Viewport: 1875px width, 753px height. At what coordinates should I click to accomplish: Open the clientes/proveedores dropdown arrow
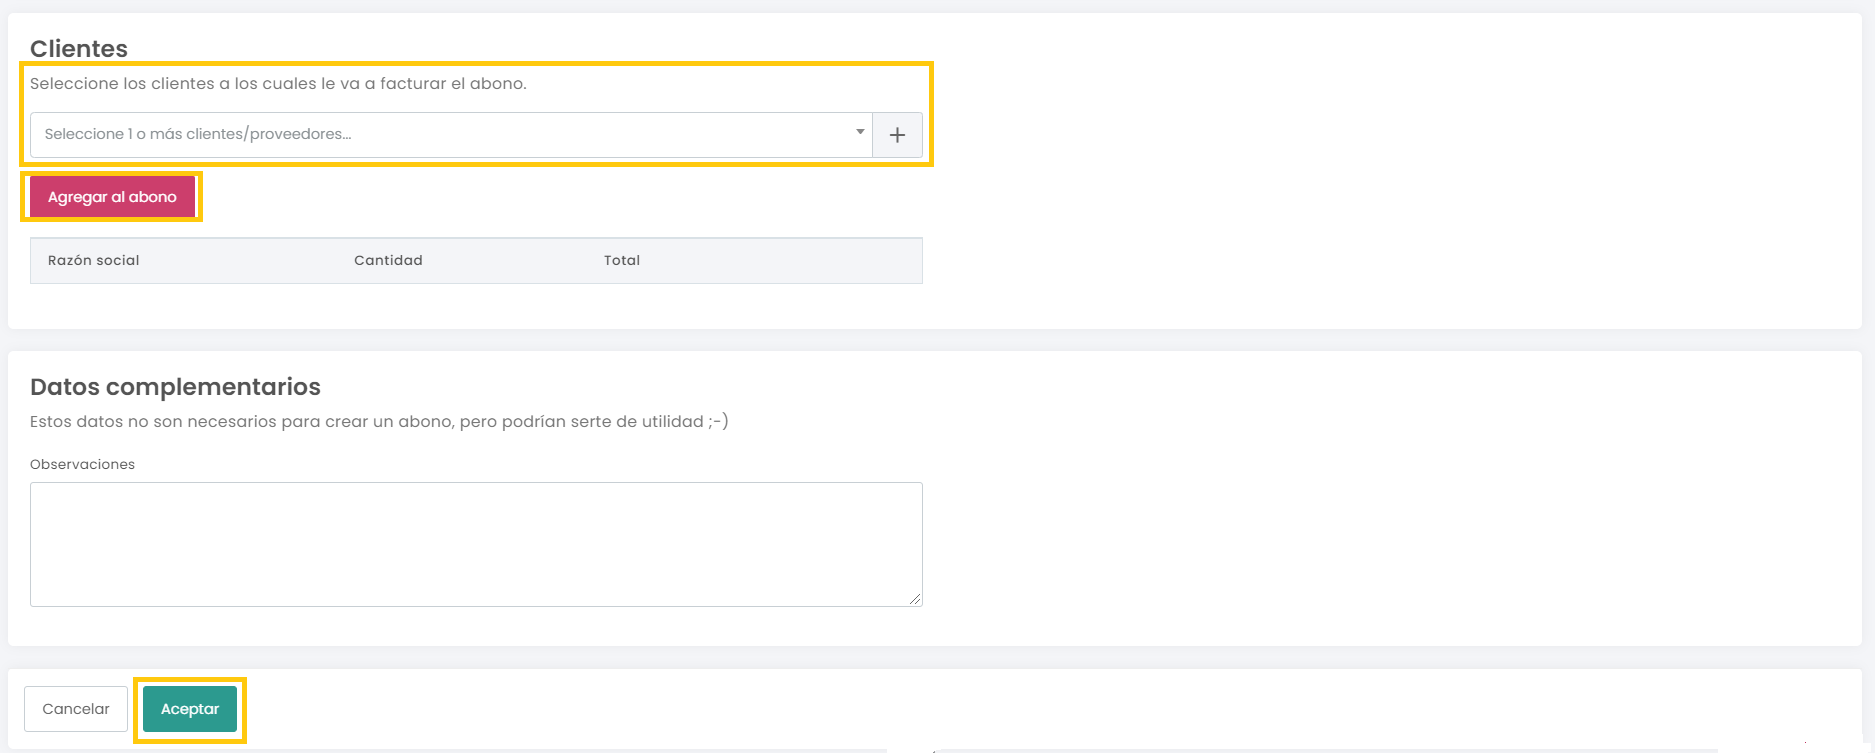click(860, 132)
